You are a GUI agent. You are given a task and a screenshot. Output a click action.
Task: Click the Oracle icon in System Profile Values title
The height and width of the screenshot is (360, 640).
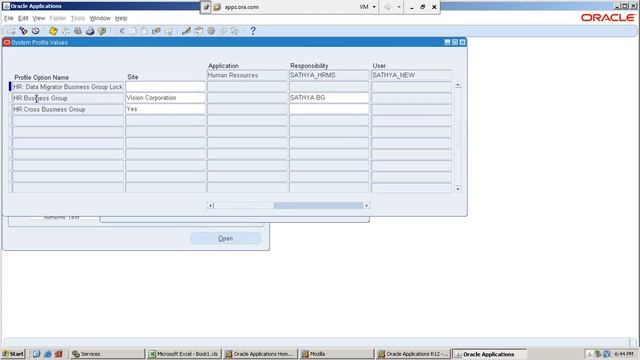pyautogui.click(x=7, y=42)
